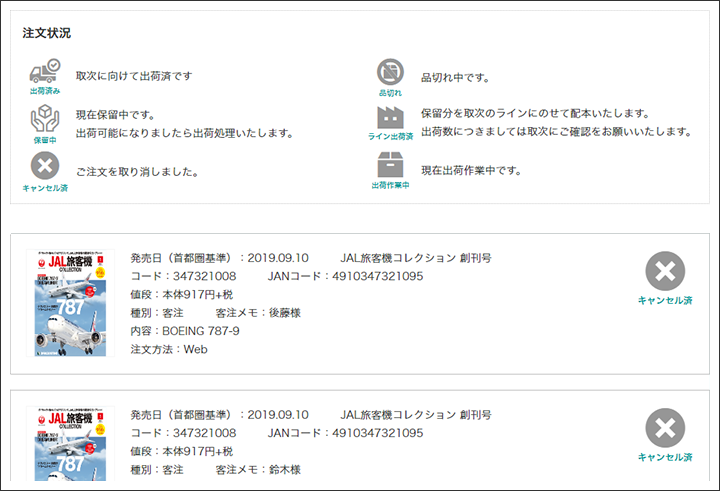Select text 現在出荷作業中です。
Viewport: 720px width, 491px height.
472,170
